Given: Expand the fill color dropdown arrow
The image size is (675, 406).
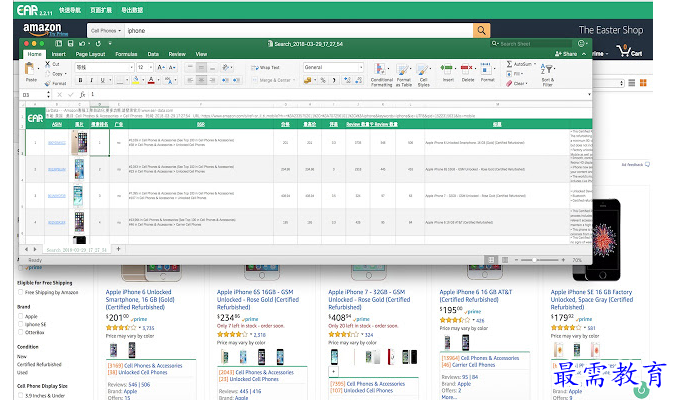Looking at the screenshot, I should click(143, 81).
